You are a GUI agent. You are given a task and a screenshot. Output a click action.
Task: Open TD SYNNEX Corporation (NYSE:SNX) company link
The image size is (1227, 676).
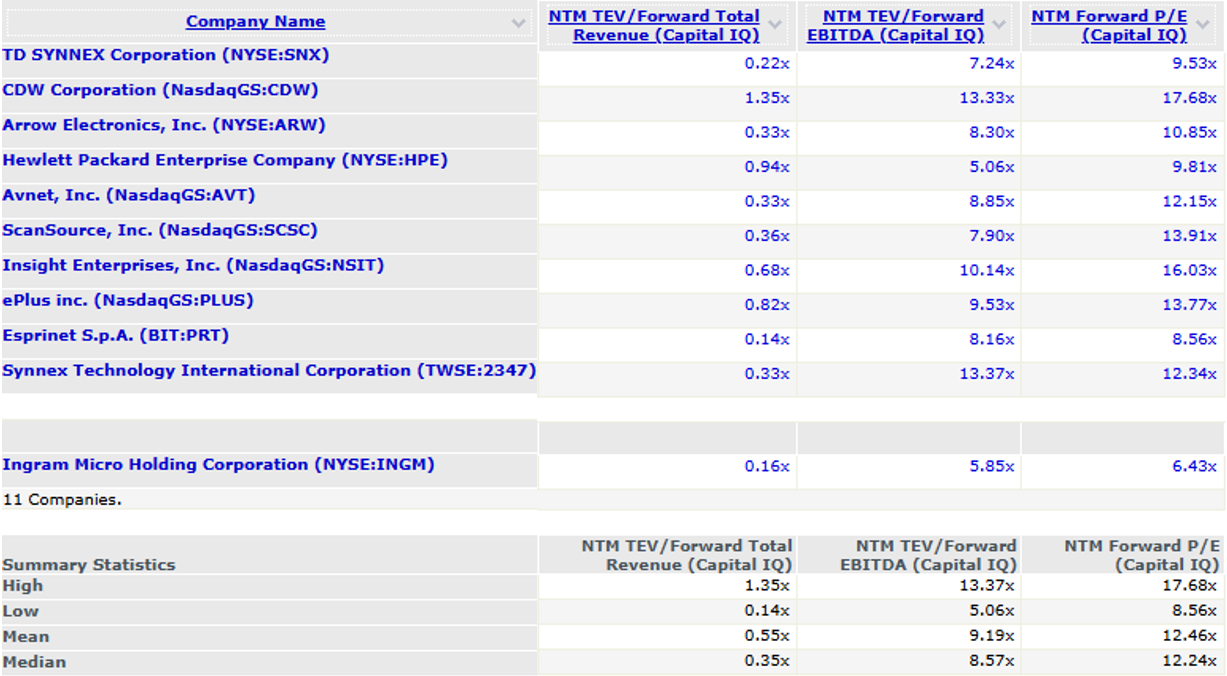pos(166,55)
